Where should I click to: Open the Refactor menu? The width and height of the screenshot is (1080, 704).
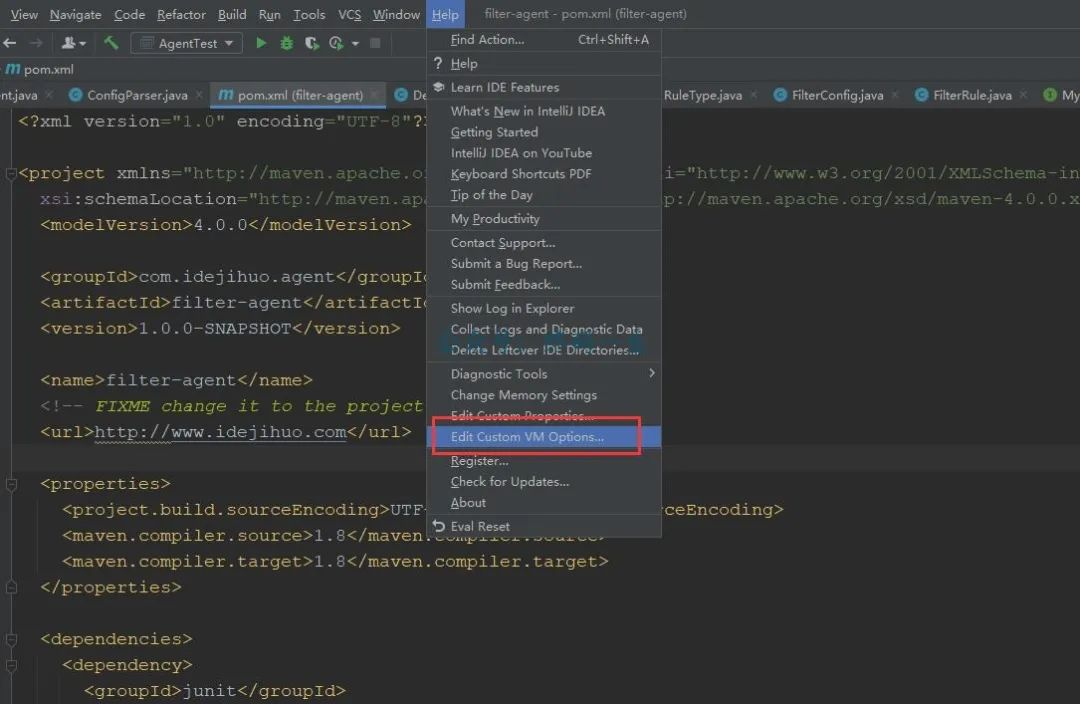(x=181, y=14)
